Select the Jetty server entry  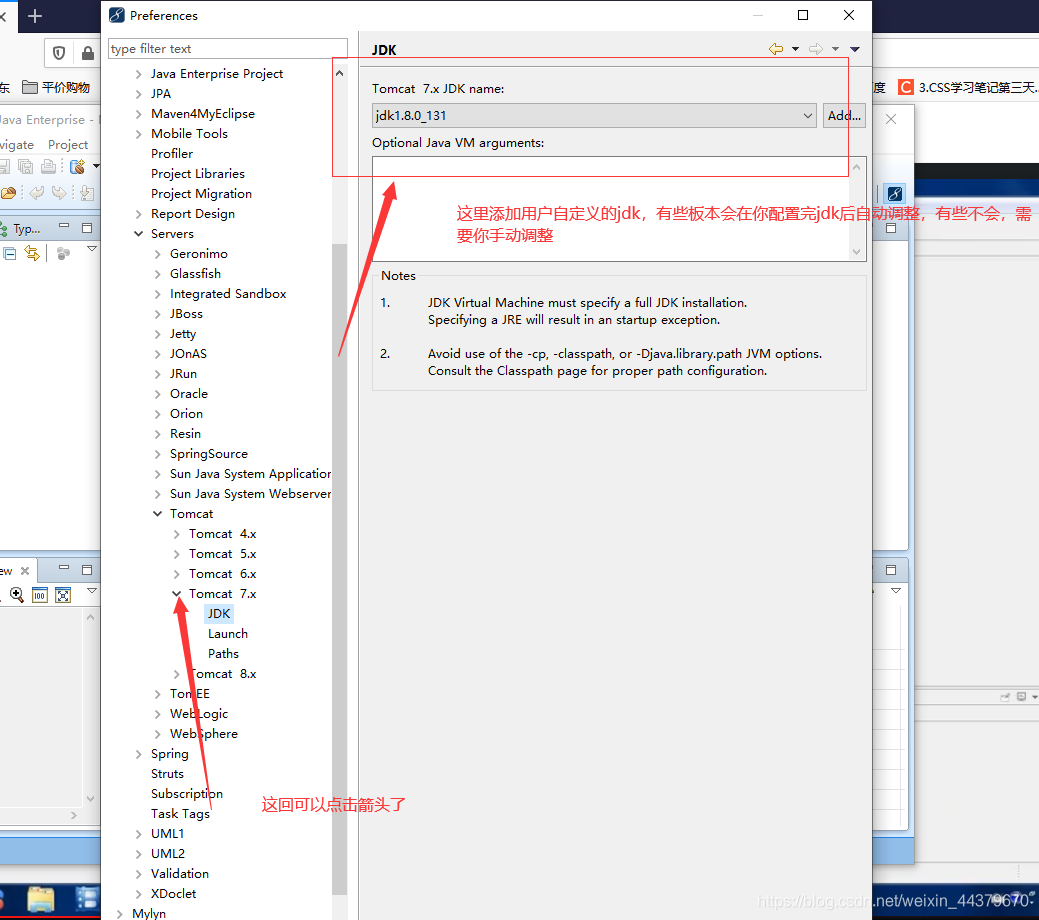183,333
